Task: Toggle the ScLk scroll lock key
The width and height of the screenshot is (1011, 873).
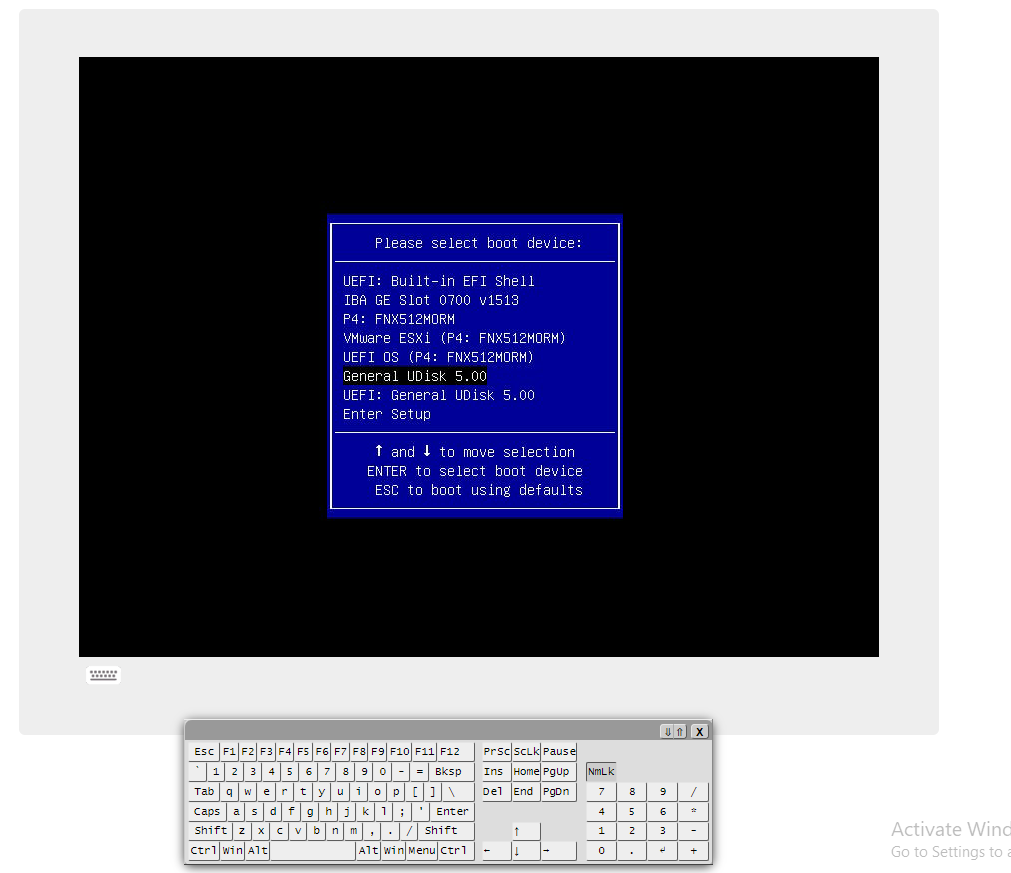Action: [526, 751]
